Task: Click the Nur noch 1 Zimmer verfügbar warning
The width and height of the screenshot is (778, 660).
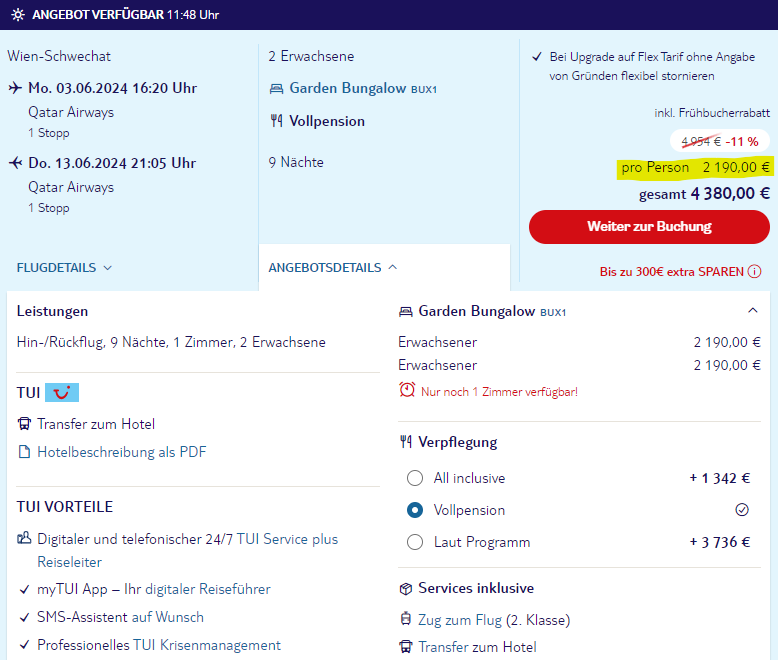Action: point(499,392)
